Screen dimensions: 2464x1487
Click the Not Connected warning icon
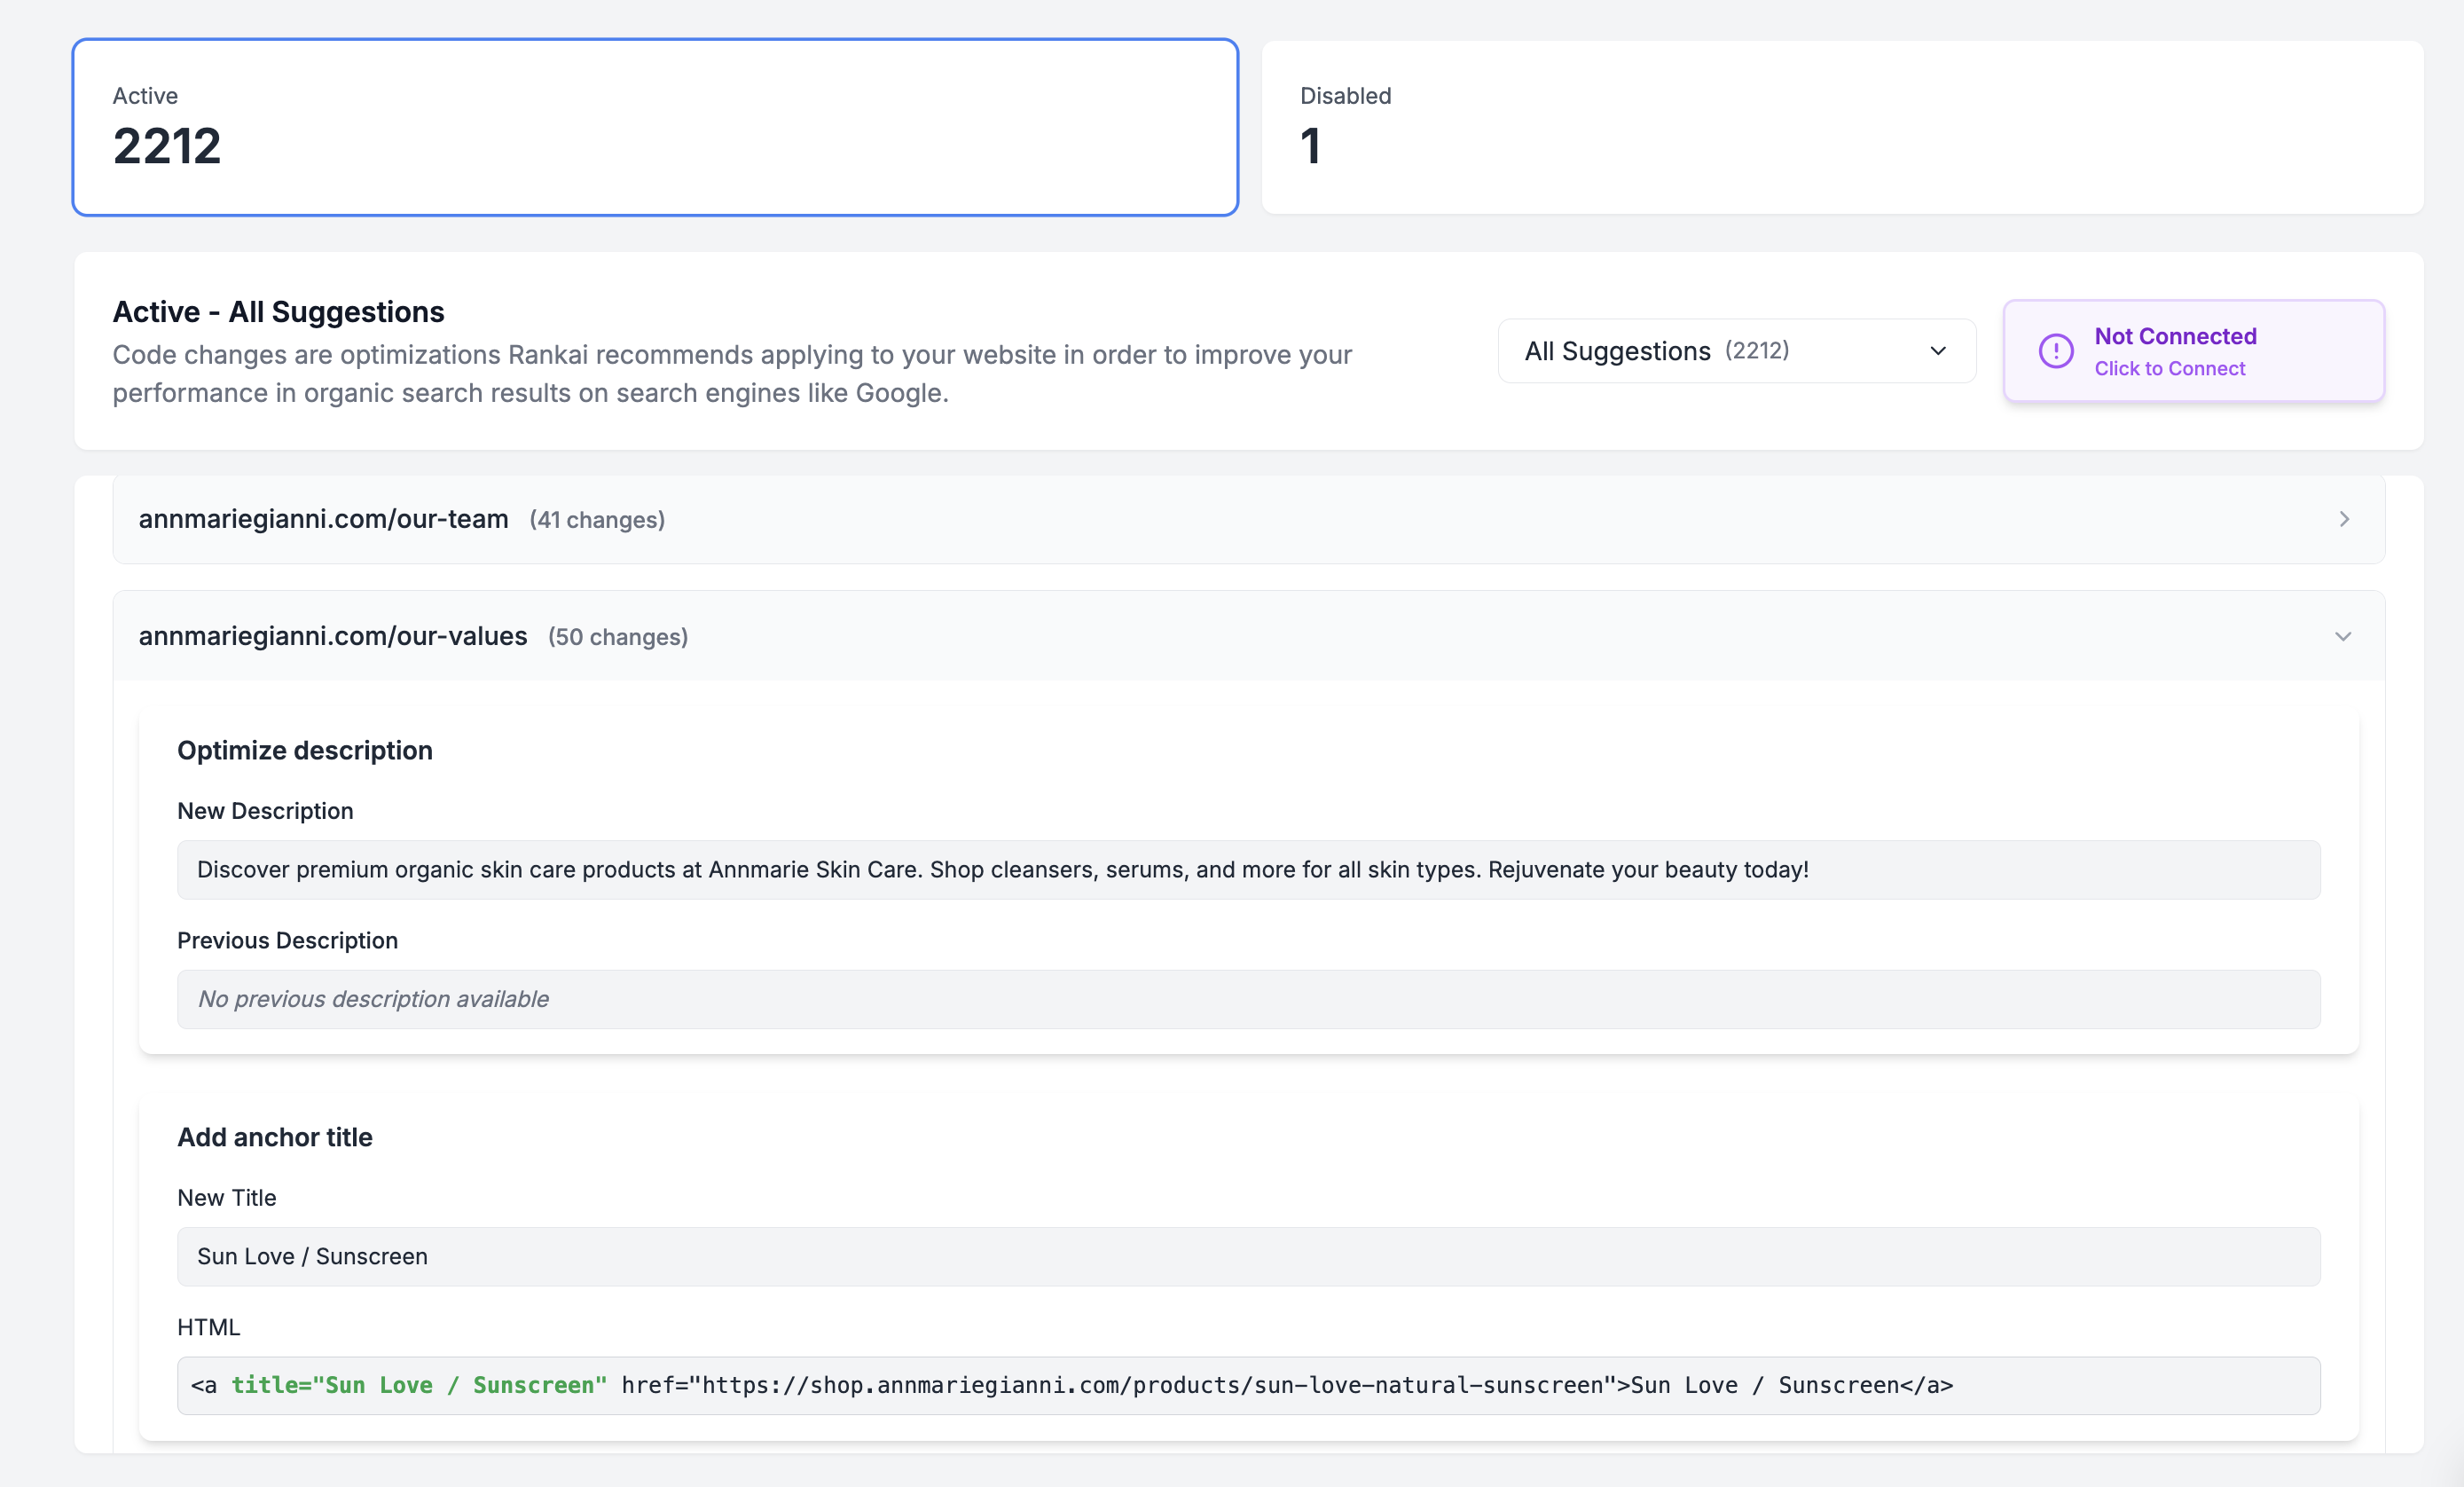tap(2055, 351)
